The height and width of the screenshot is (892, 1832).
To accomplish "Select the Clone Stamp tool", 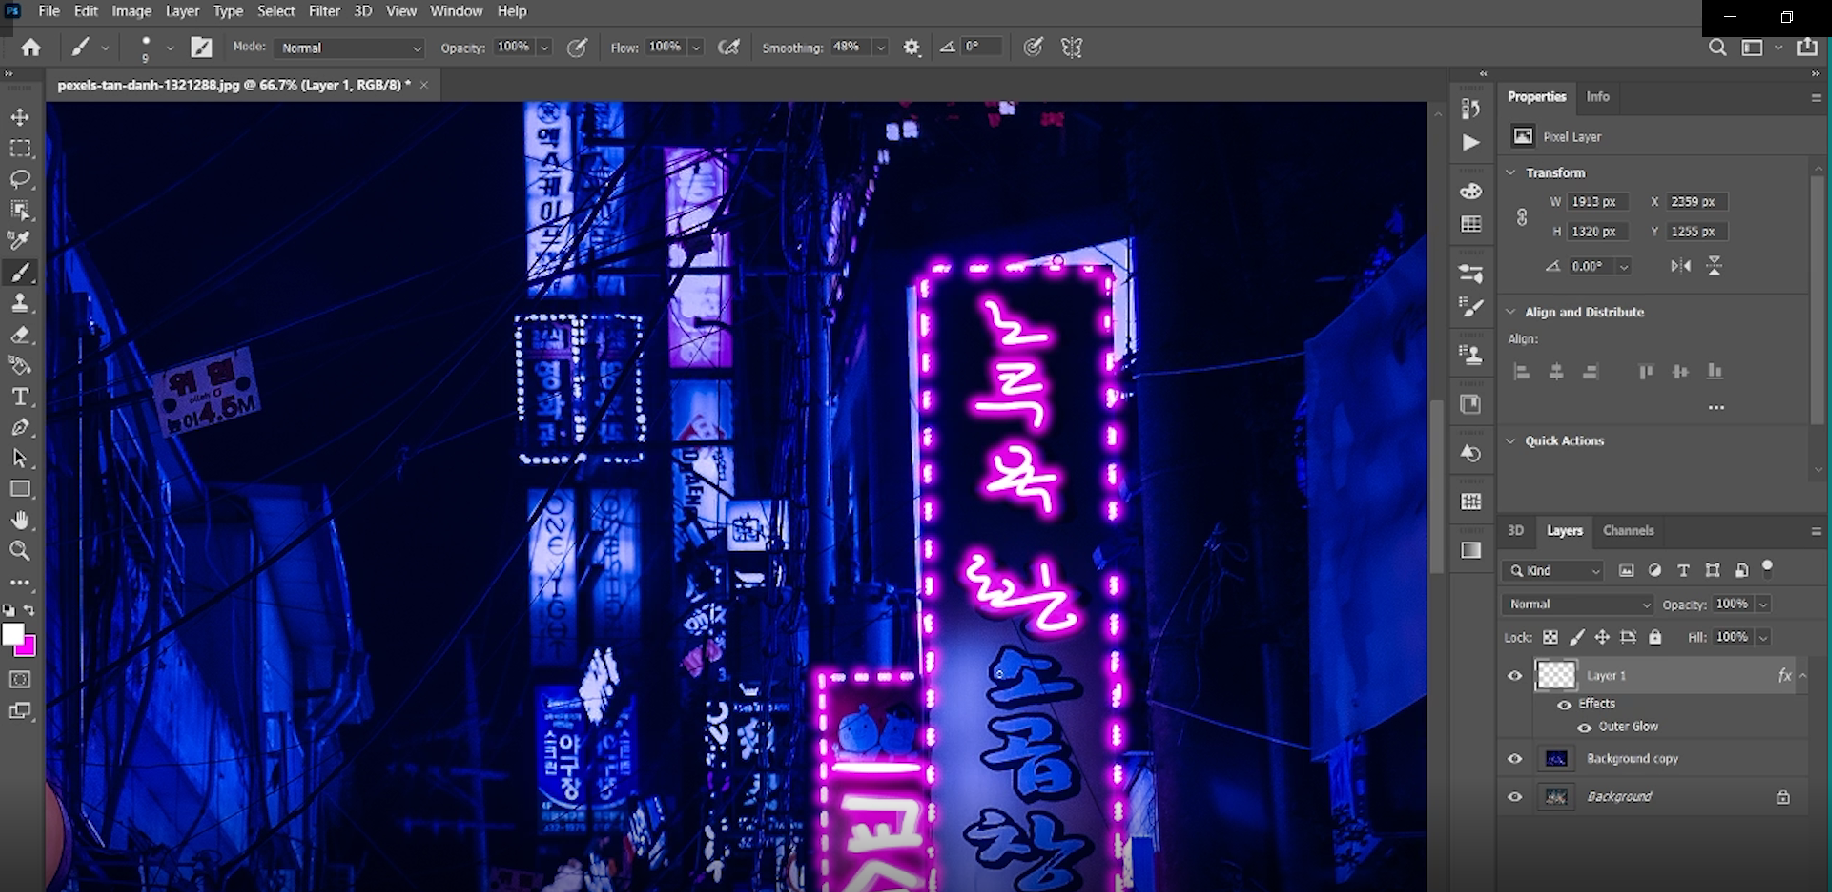I will [x=20, y=303].
